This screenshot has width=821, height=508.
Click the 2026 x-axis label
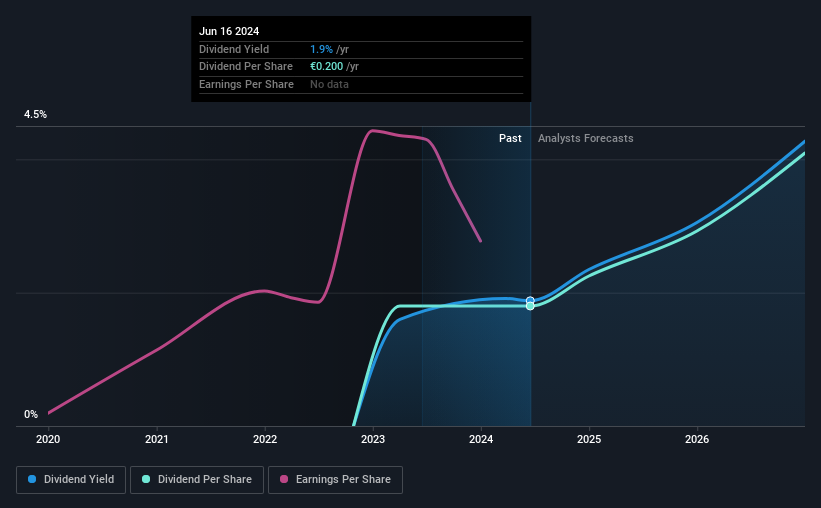click(697, 439)
